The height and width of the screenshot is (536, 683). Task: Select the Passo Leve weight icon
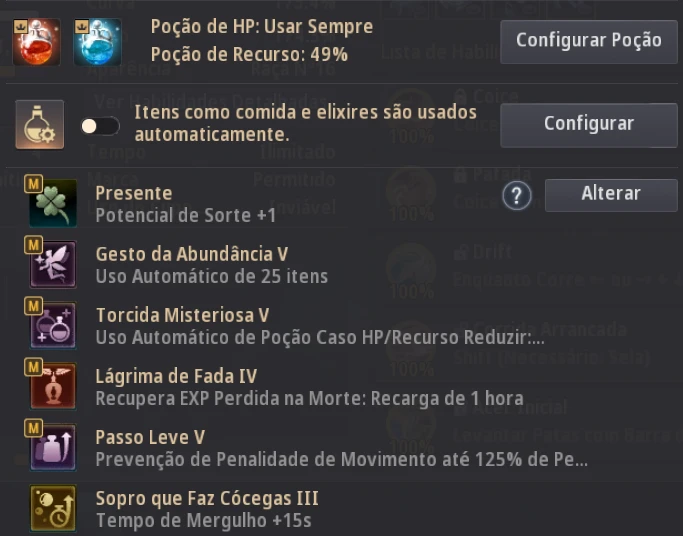(53, 447)
